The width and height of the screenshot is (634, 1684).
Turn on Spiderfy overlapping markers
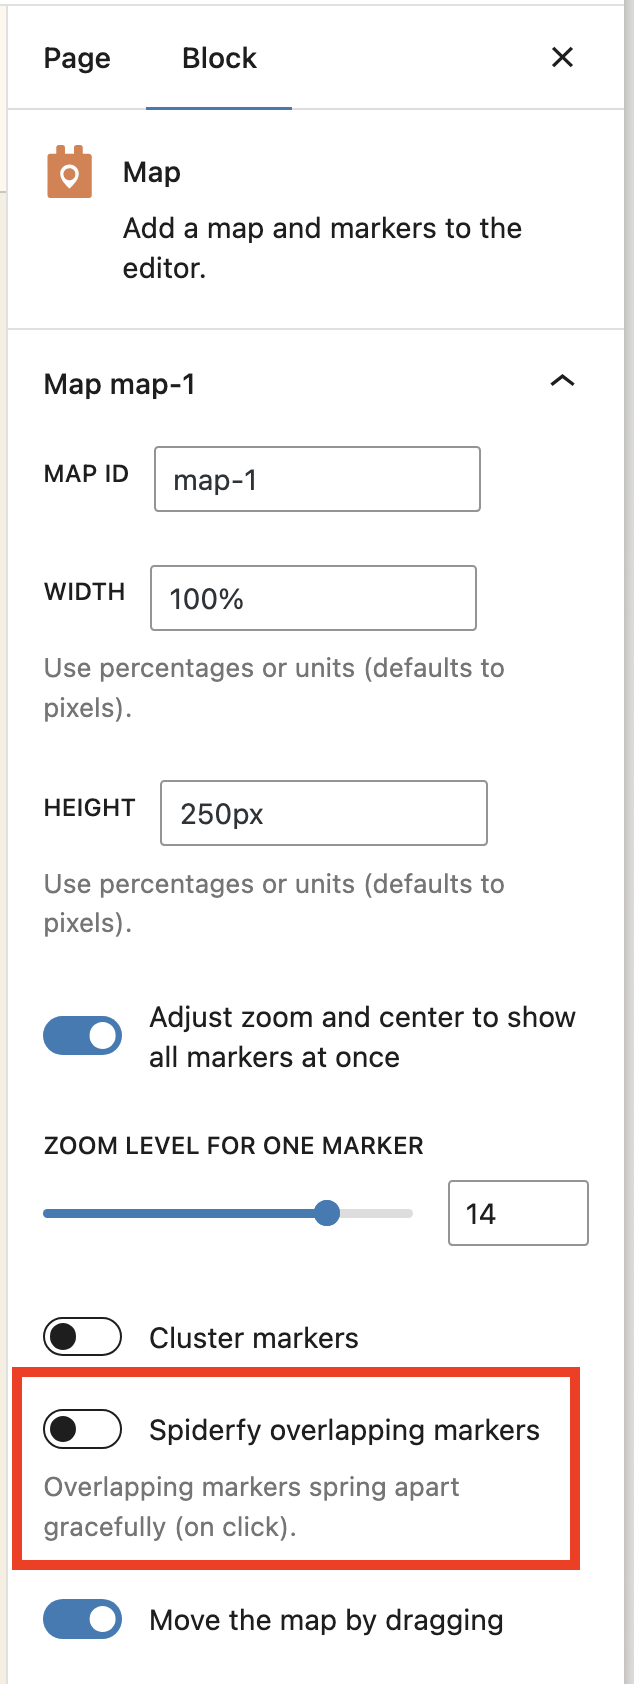[82, 1429]
